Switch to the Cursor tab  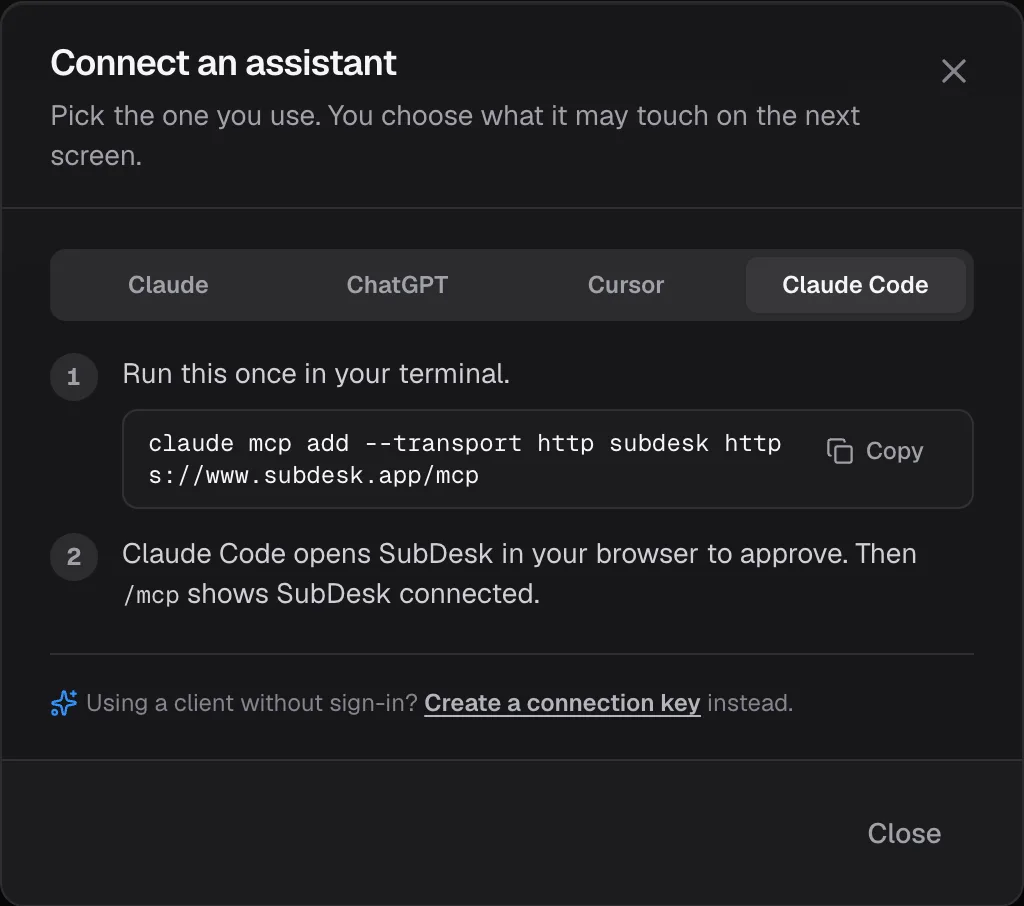626,285
